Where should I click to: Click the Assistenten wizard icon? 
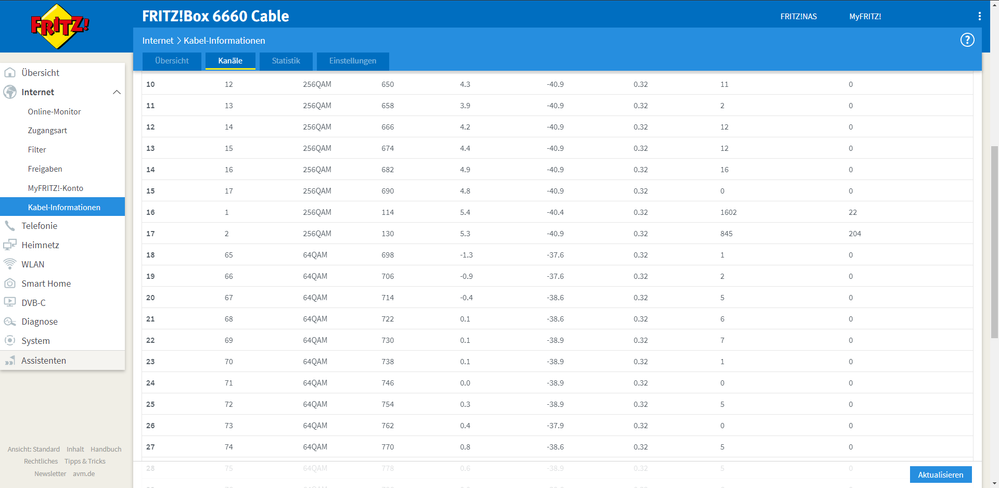click(10, 361)
